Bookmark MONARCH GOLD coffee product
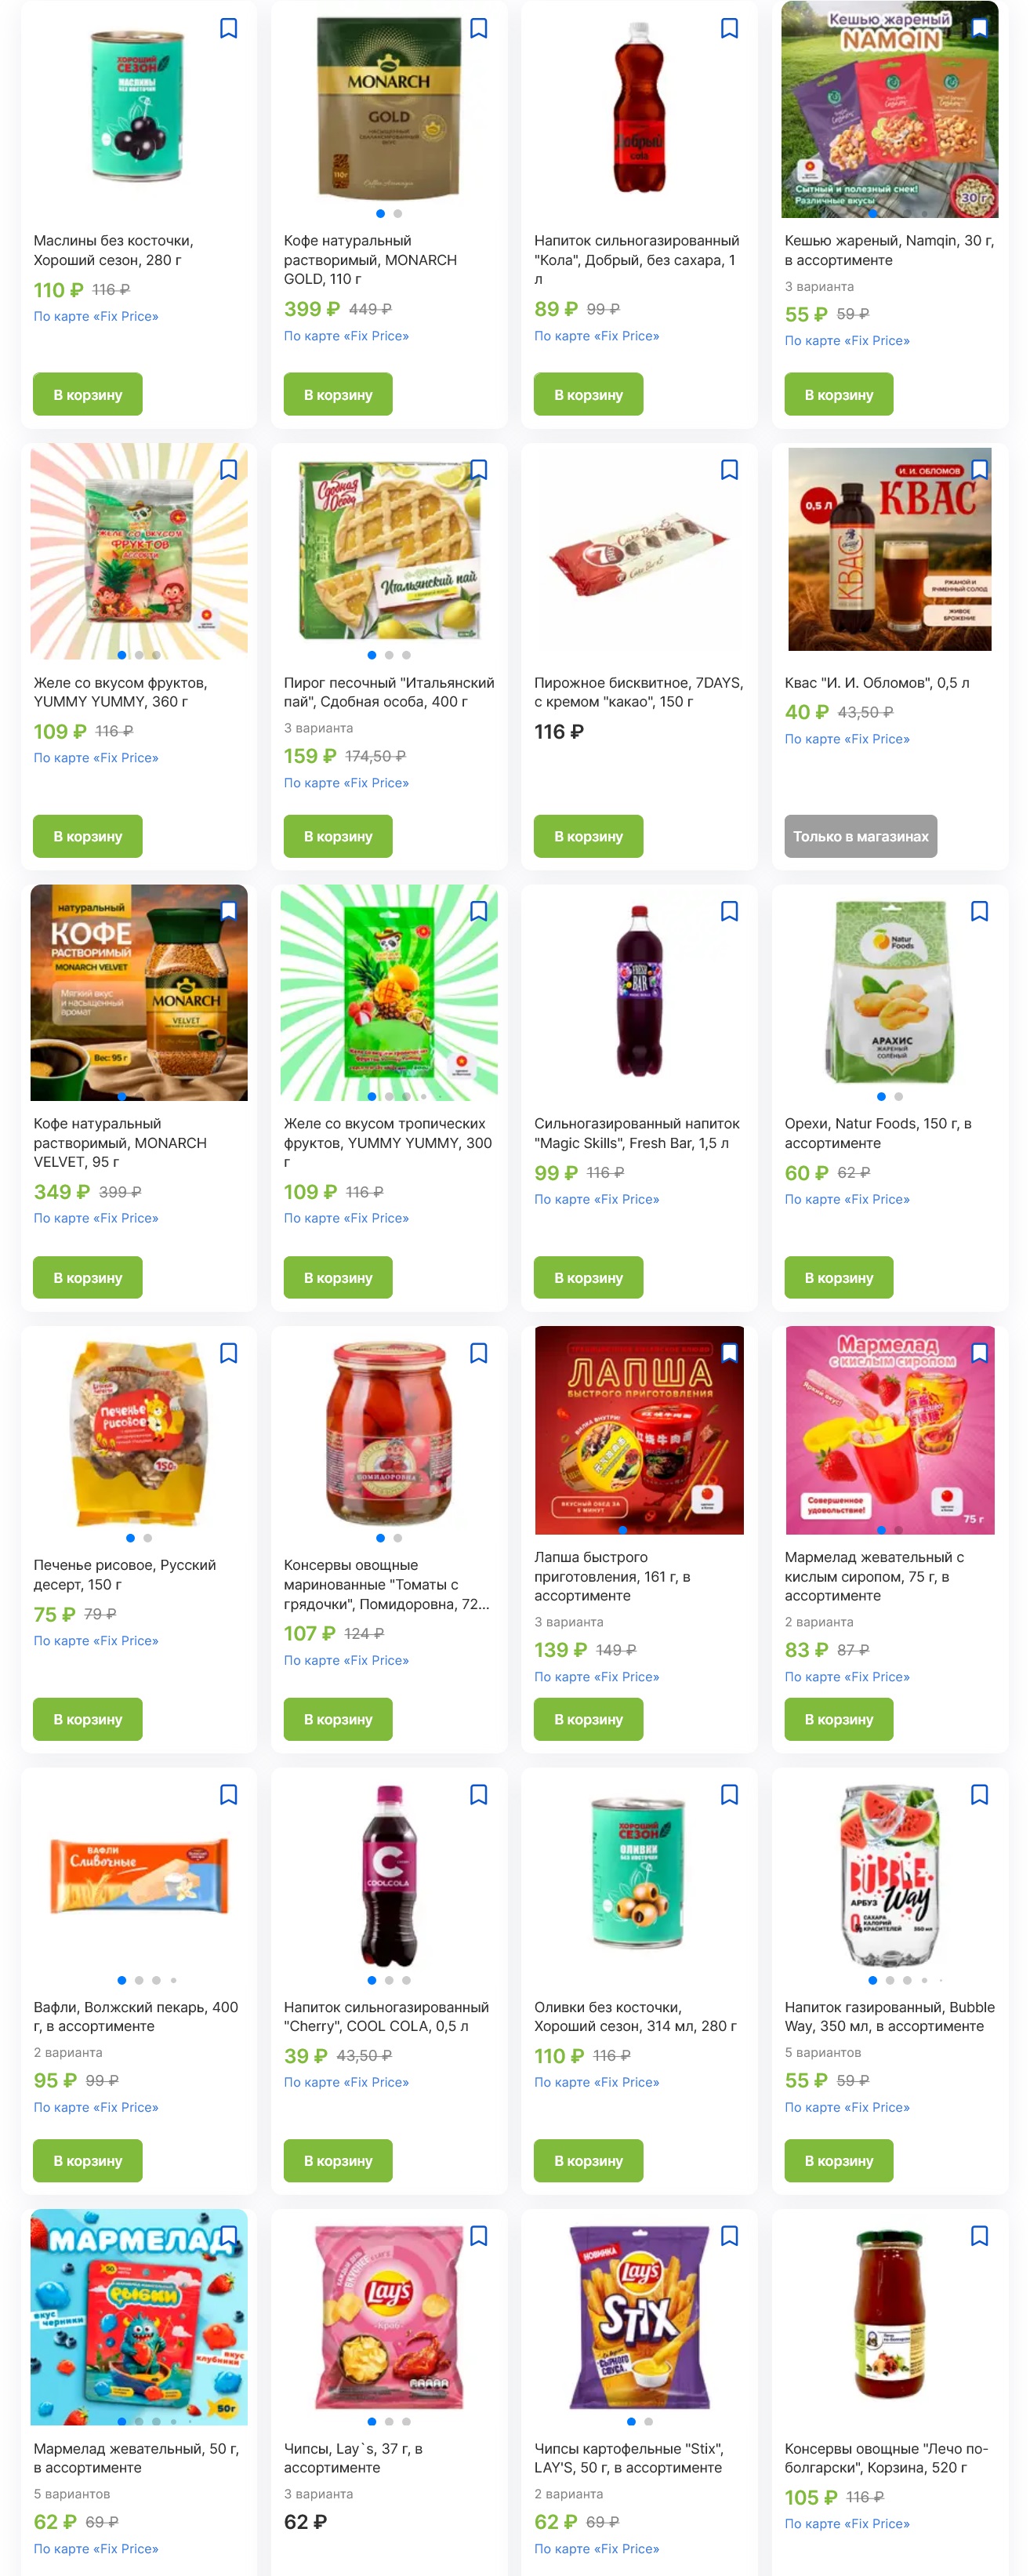This screenshot has height=2576, width=1030. 479,28
